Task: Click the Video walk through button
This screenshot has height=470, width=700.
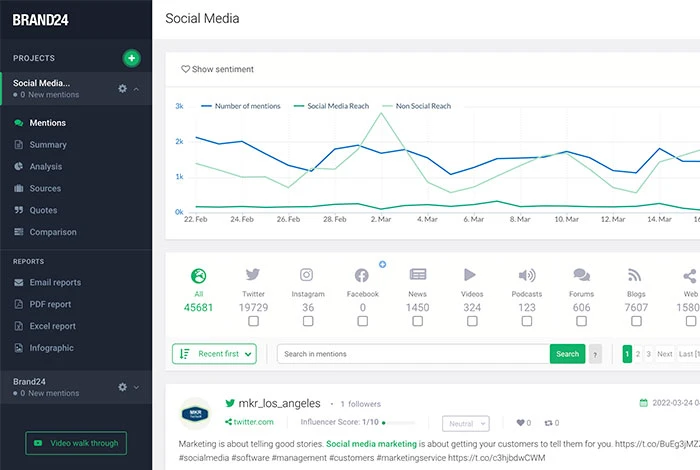Action: 76,443
